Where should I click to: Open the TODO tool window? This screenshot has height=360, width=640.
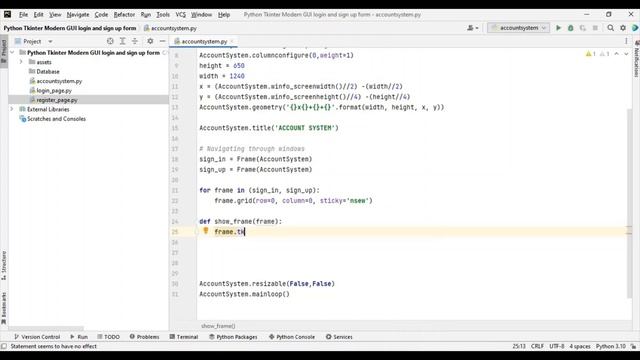click(x=109, y=337)
